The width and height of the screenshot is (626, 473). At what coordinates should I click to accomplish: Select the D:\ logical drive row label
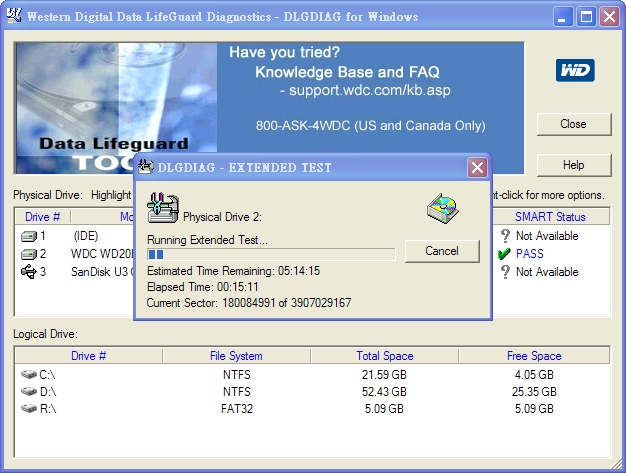48,392
